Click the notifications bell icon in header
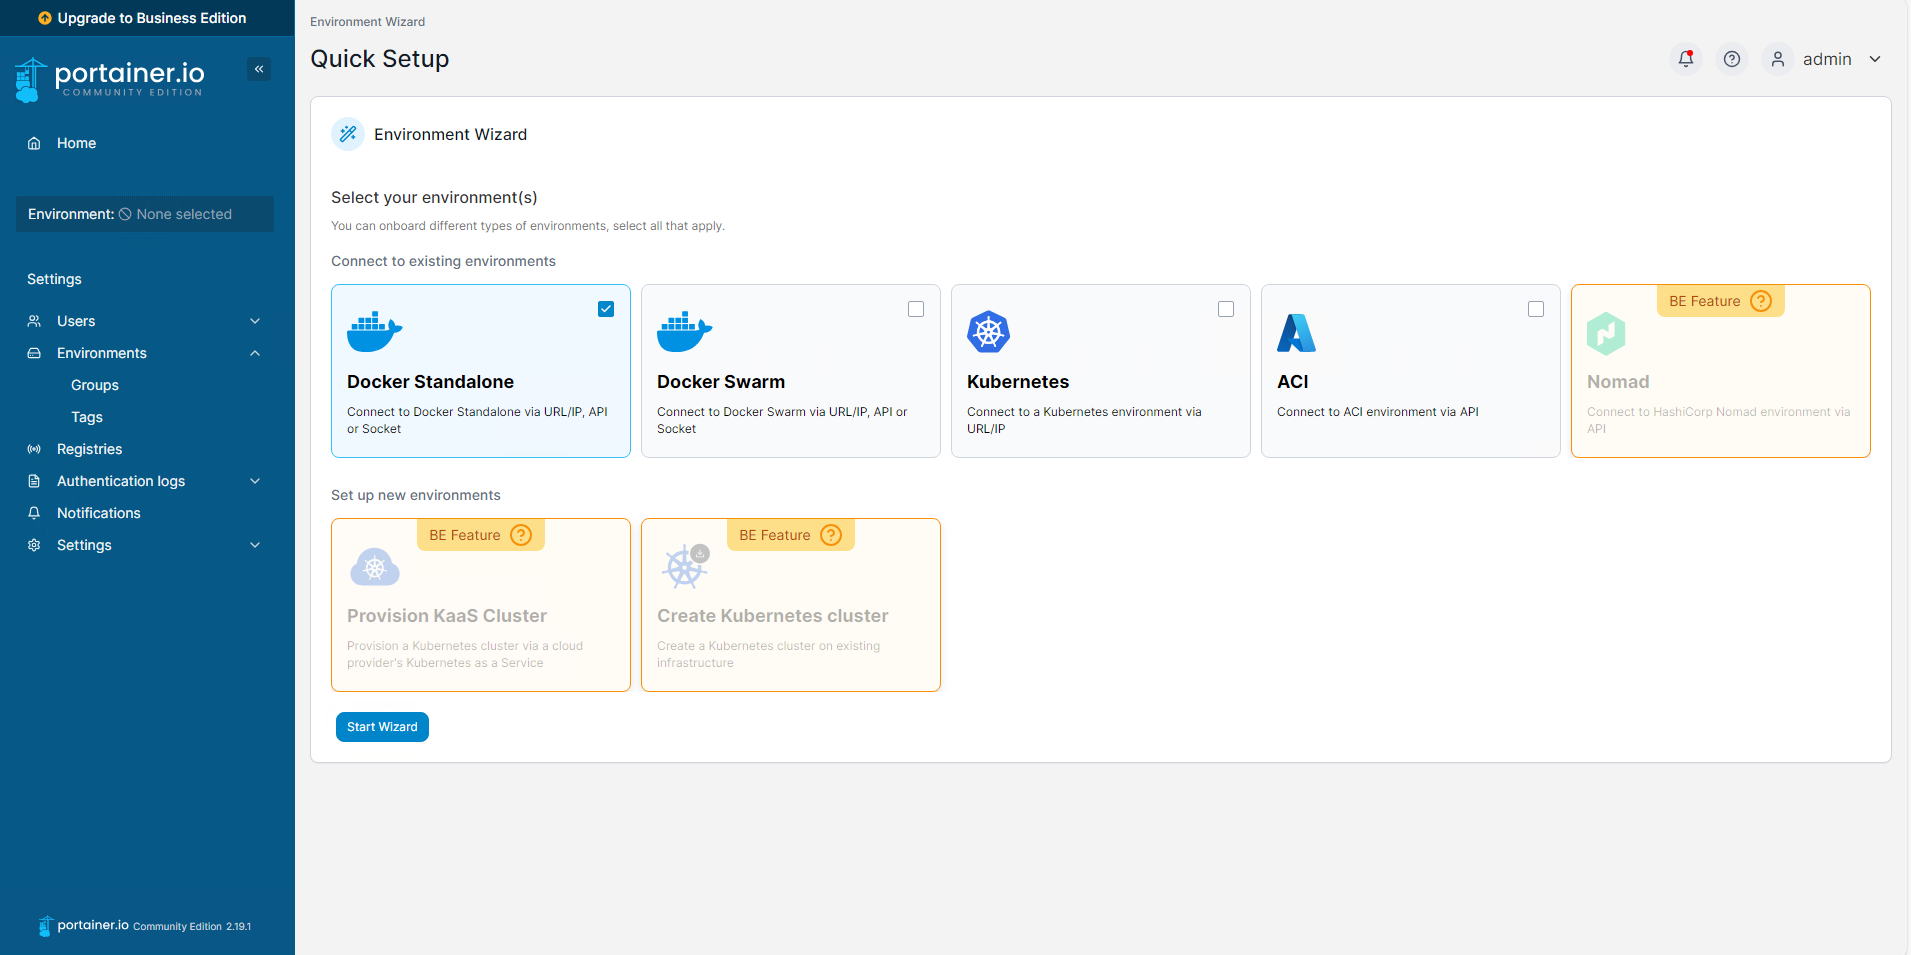 tap(1685, 59)
